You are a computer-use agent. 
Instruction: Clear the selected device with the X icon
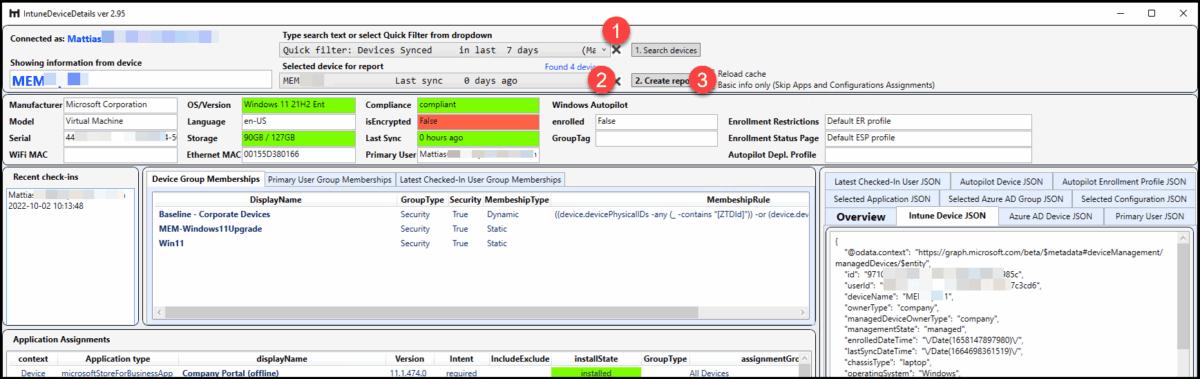pos(616,81)
